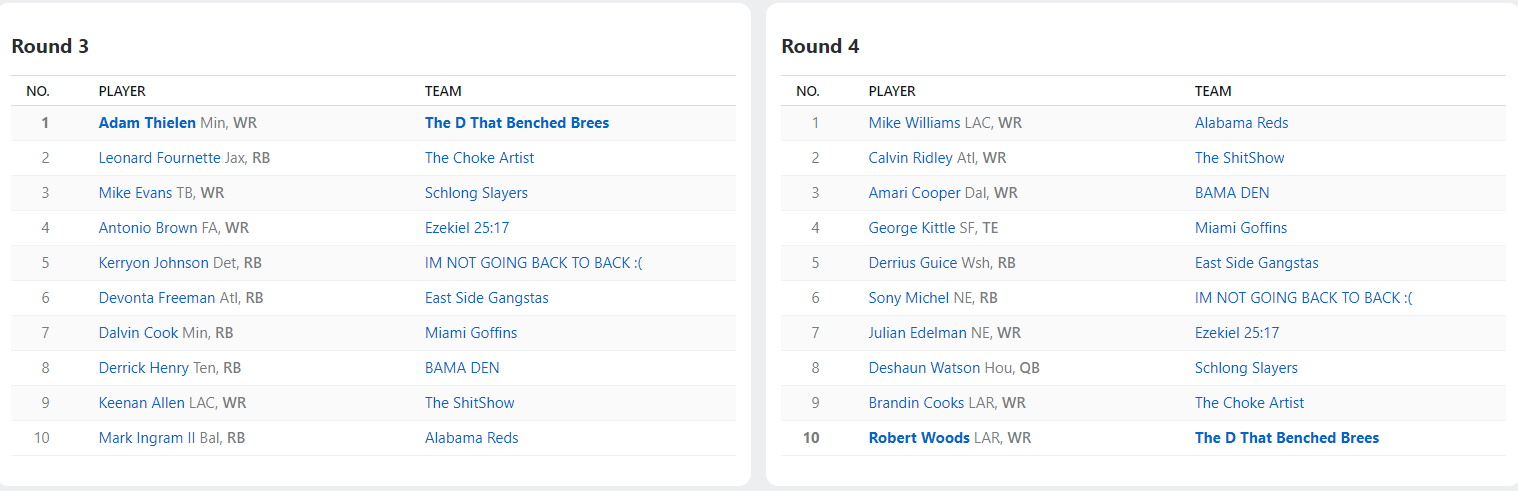Screen dimensions: 1518x491
Task: Click Dalvin Cook player link
Action: click(138, 333)
